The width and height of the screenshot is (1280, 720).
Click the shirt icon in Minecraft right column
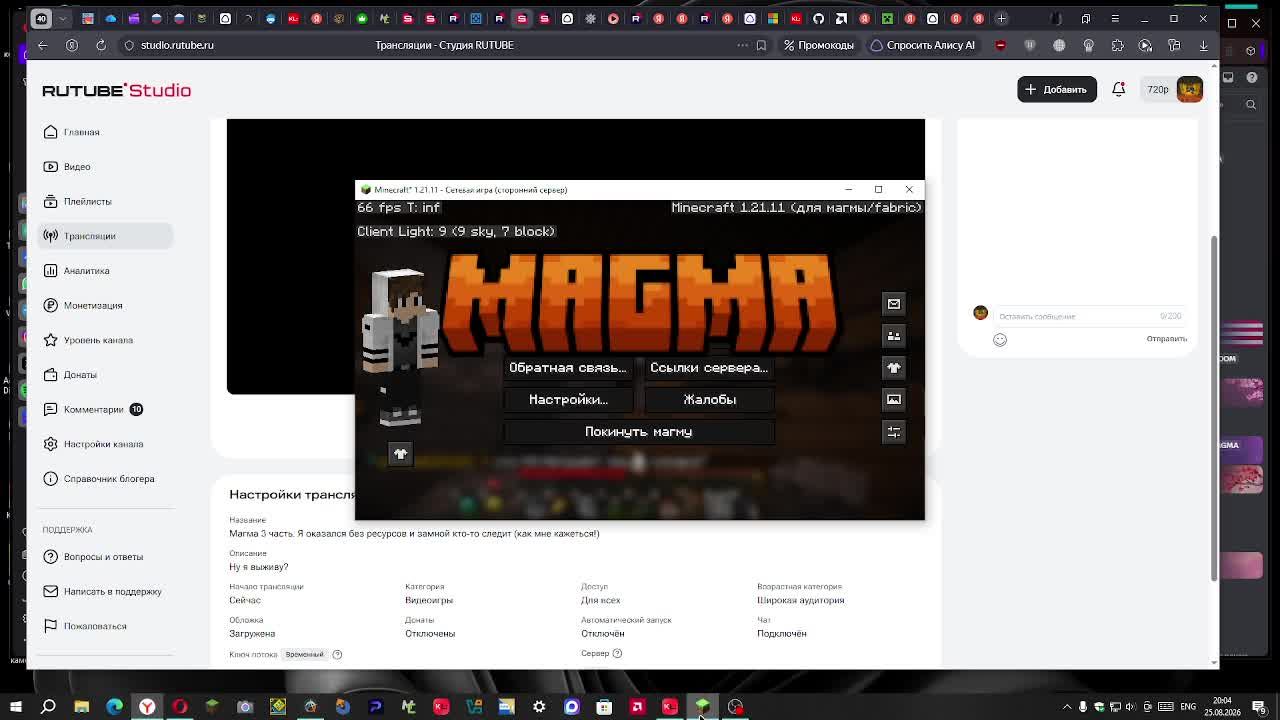894,368
